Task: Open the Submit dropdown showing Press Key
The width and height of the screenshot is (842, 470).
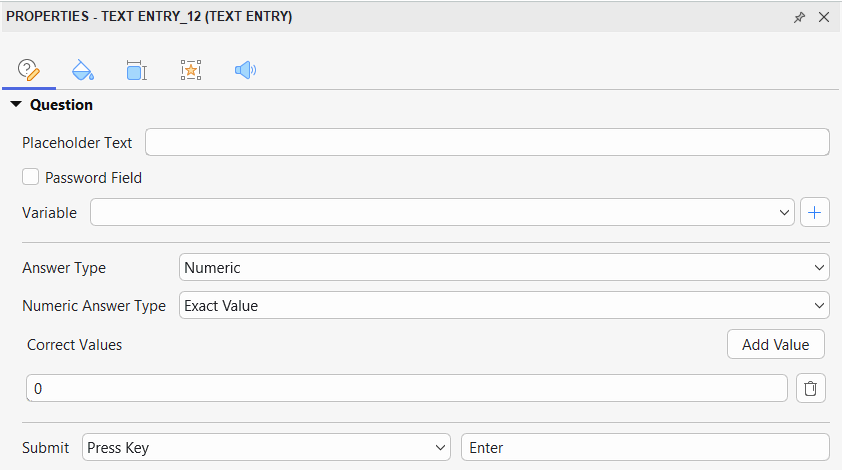Action: point(266,447)
